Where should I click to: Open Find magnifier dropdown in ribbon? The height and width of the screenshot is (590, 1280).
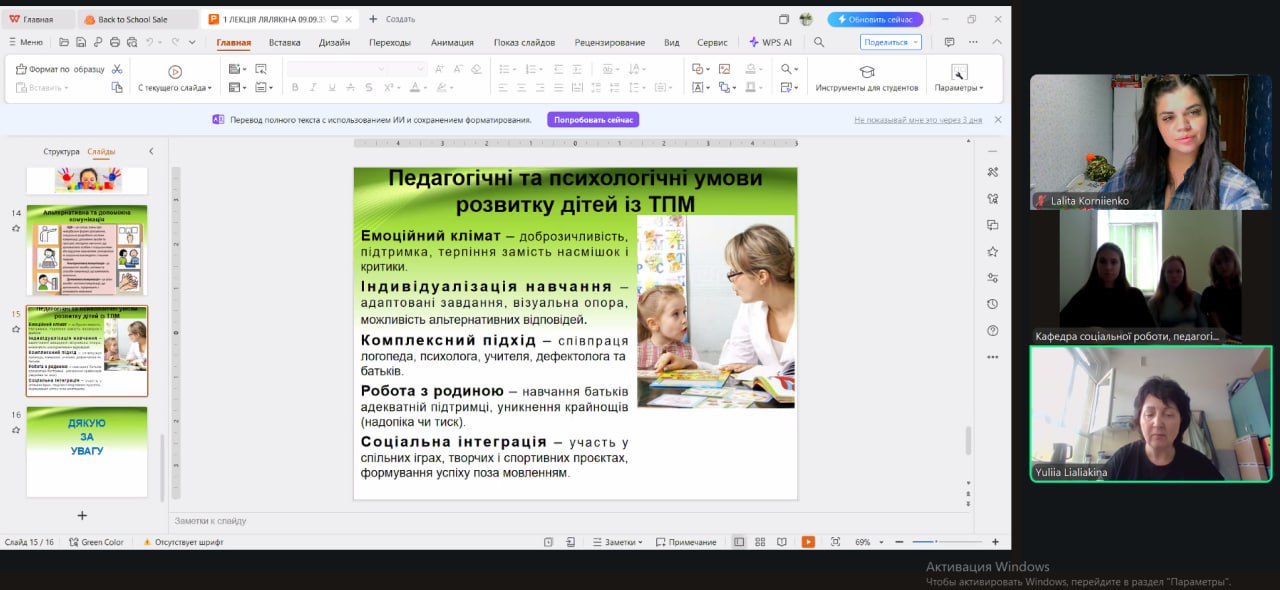[x=789, y=69]
